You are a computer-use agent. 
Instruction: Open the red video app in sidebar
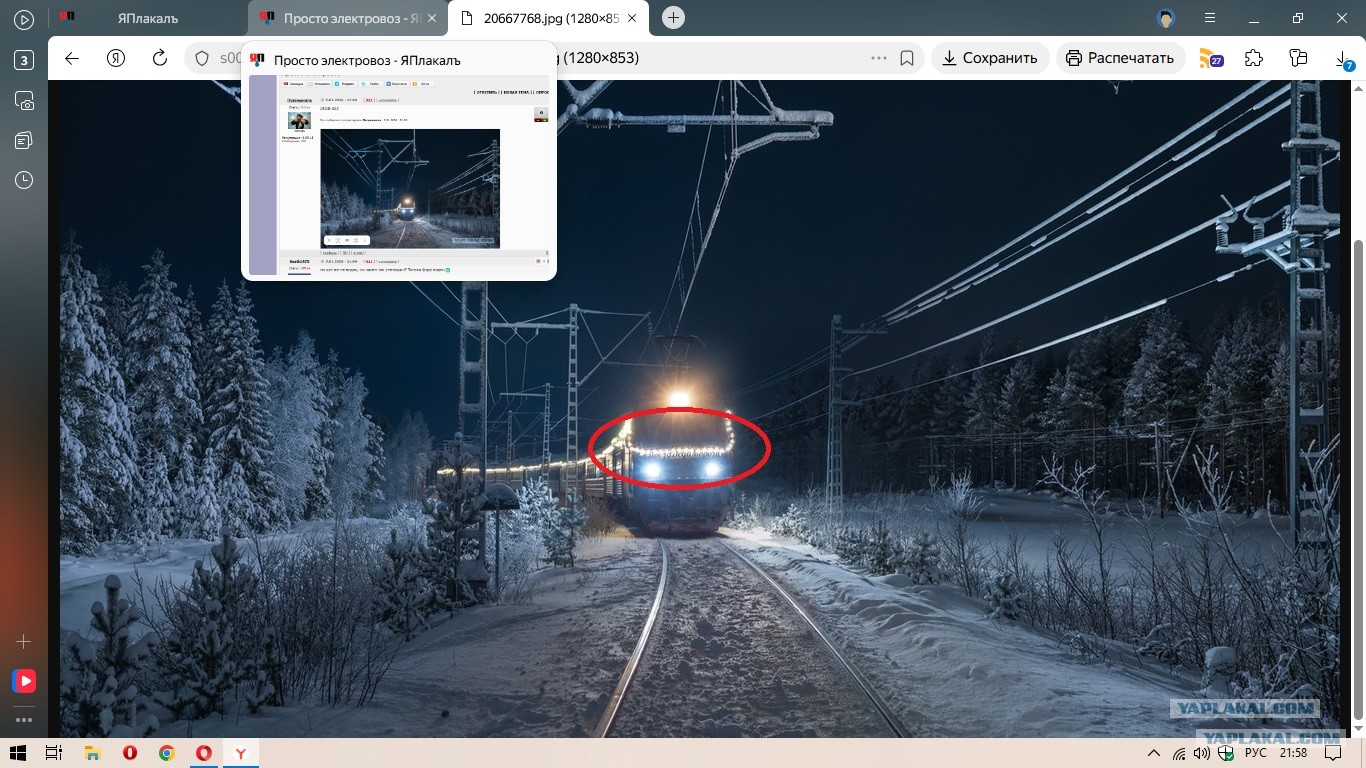[24, 681]
